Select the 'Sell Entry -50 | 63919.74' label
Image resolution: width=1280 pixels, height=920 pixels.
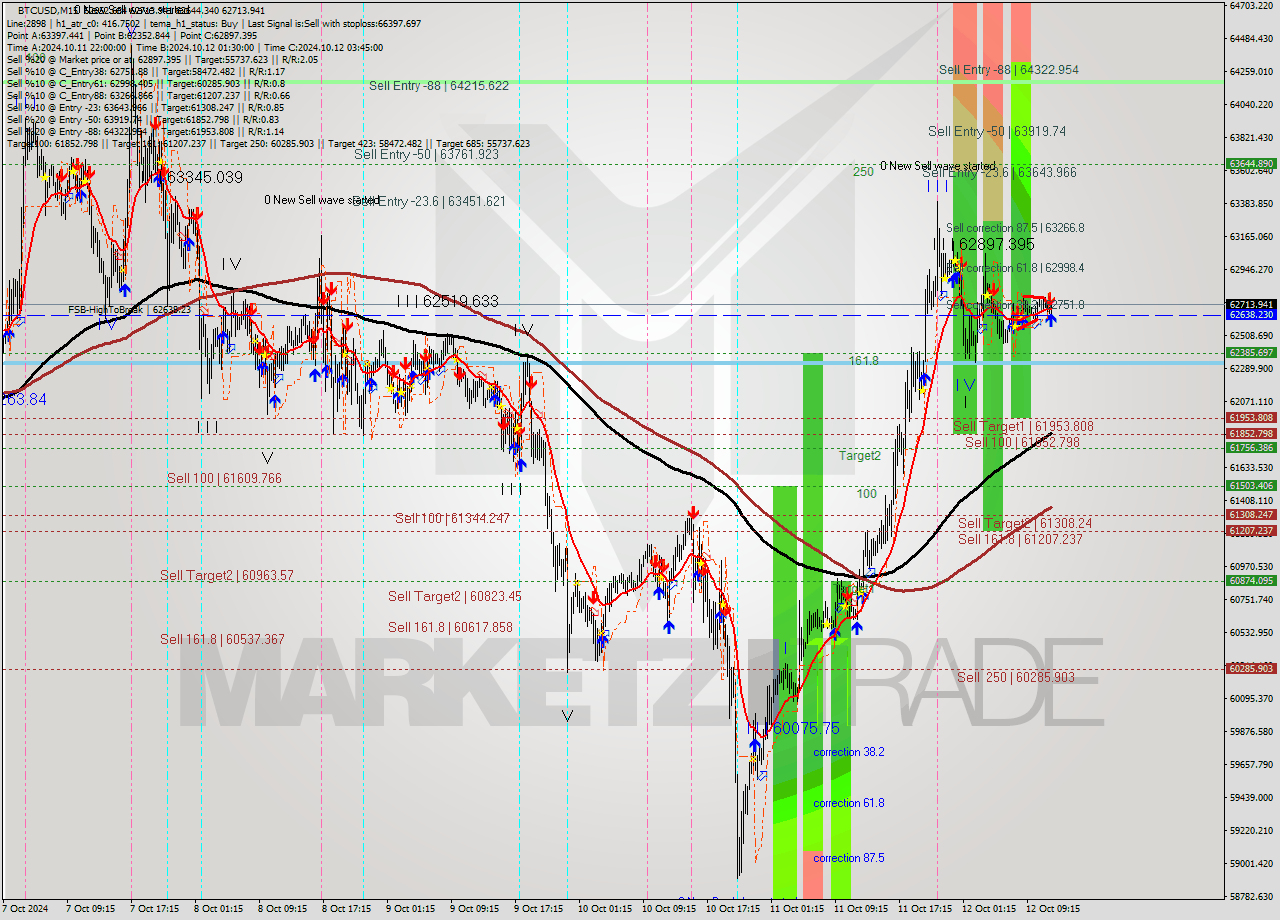coord(997,131)
